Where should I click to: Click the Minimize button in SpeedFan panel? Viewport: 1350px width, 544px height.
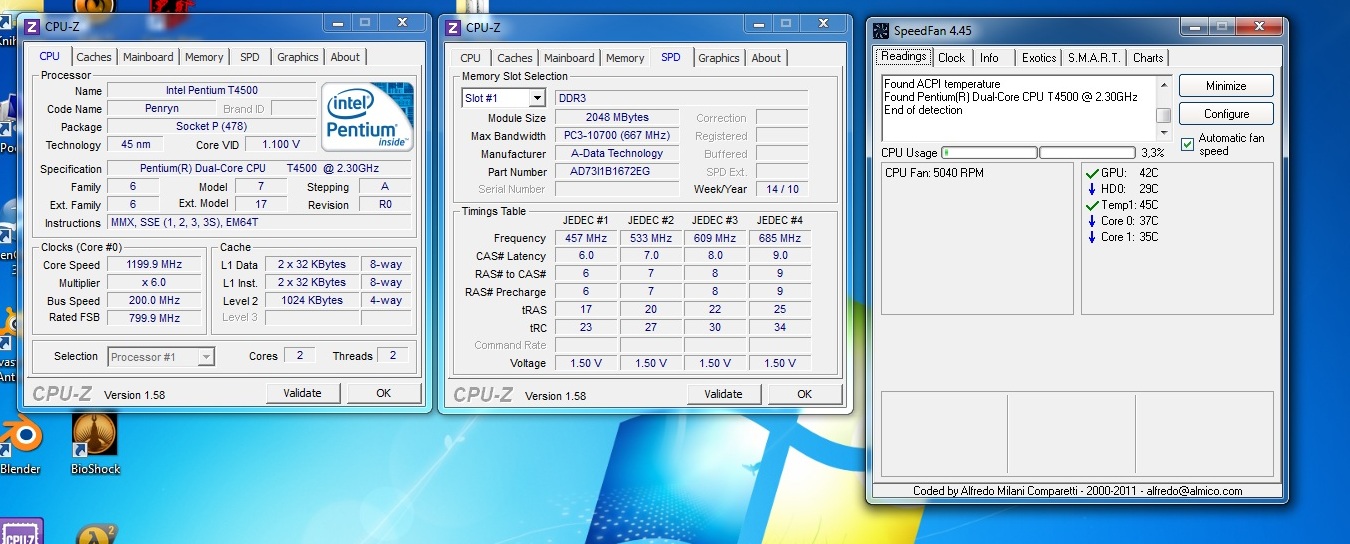[1226, 86]
